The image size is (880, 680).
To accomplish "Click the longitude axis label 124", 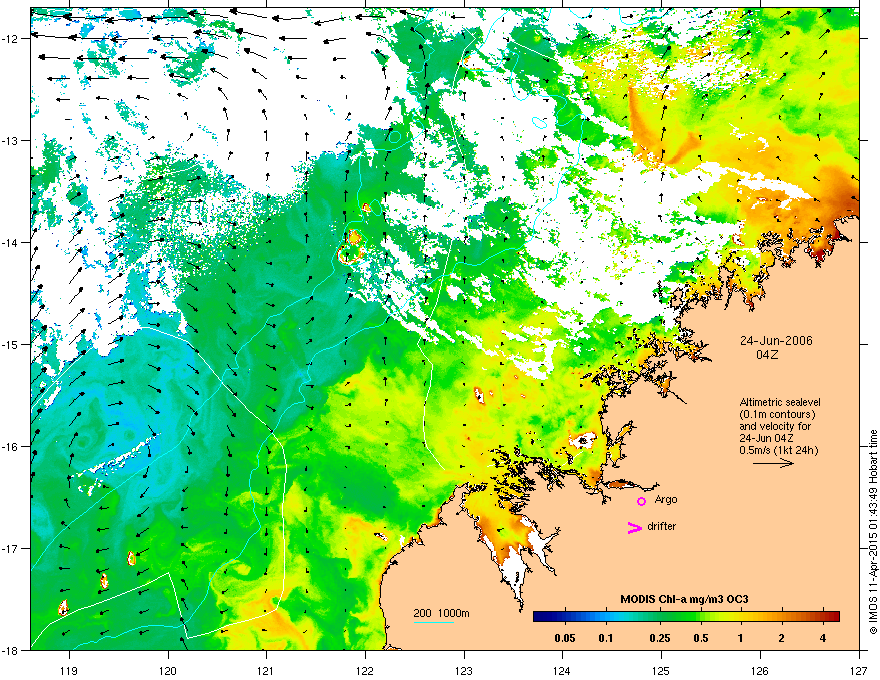I will [x=562, y=670].
